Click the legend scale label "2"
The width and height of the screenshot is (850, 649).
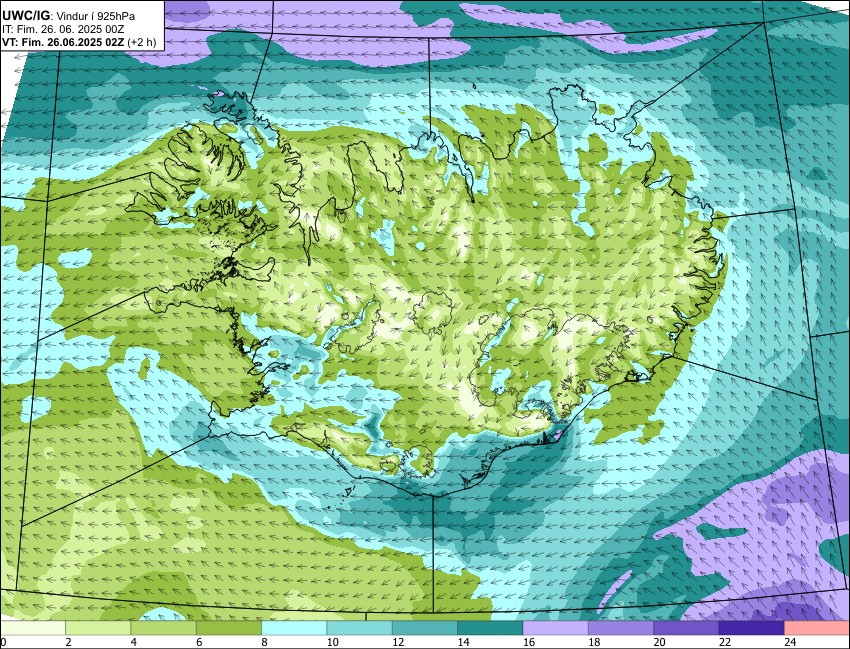(x=68, y=642)
